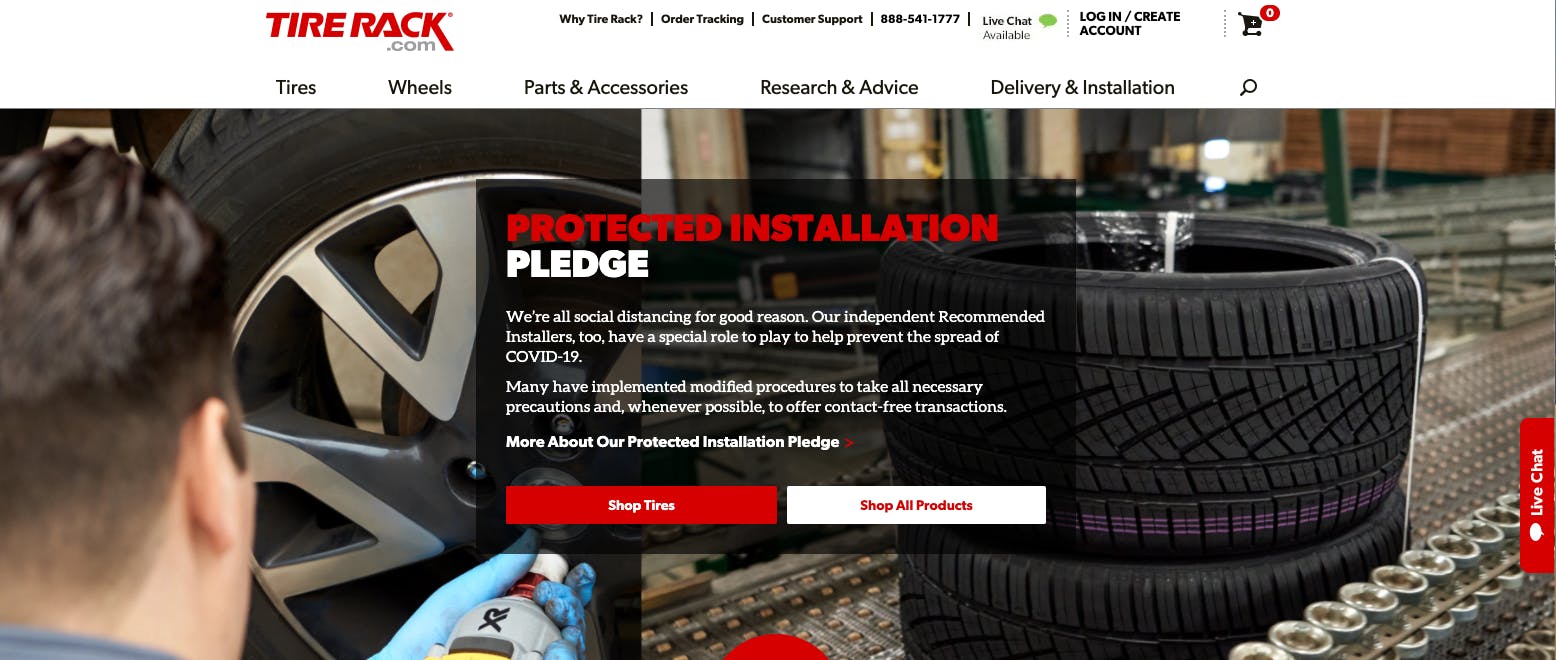Go to Customer Support
Screen dimensions: 1556x660
tap(812, 19)
